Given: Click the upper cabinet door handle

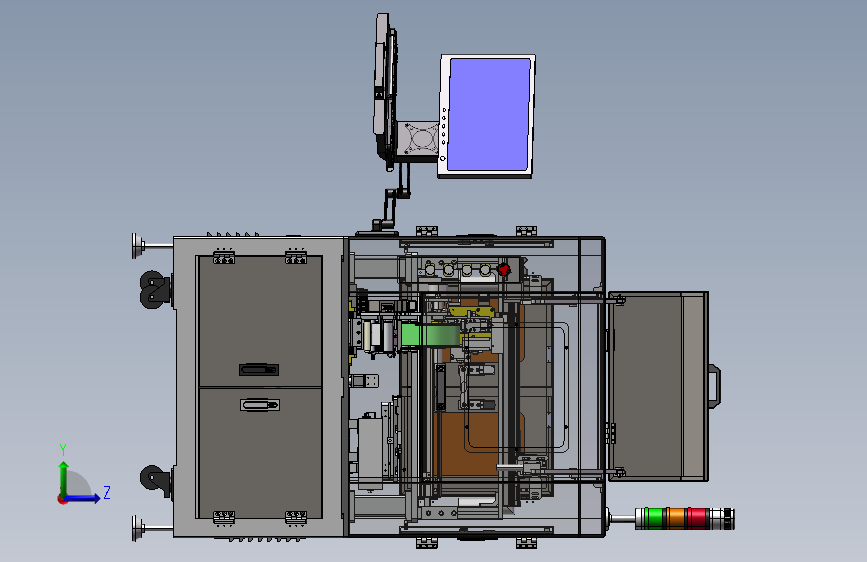Looking at the screenshot, I should pyautogui.click(x=259, y=370).
